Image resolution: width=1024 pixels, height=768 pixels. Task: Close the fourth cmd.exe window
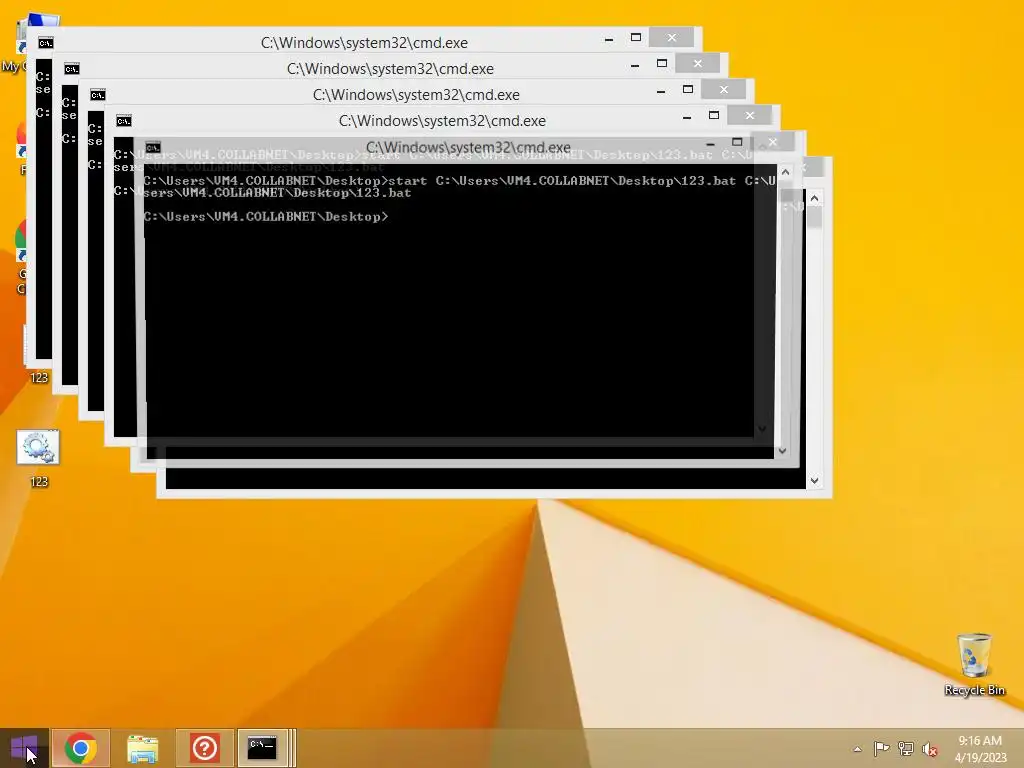click(x=750, y=116)
